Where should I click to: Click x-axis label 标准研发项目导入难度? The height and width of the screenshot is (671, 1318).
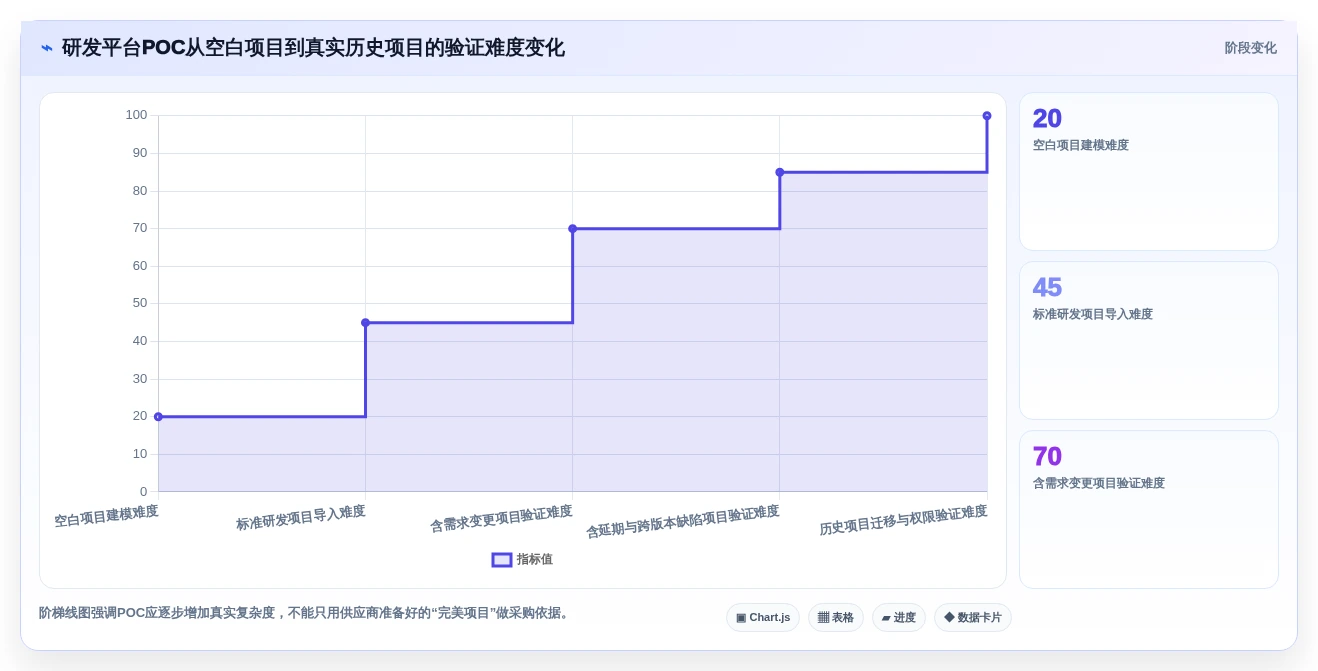[x=301, y=518]
